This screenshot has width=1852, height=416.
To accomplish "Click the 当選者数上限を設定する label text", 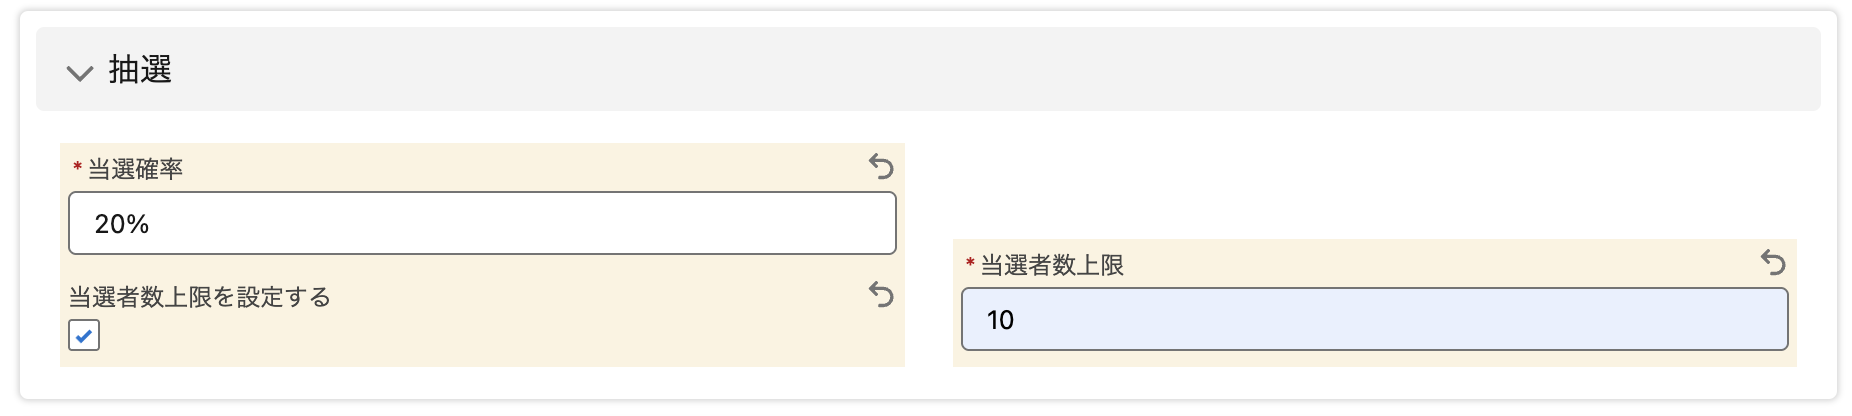I will [200, 297].
